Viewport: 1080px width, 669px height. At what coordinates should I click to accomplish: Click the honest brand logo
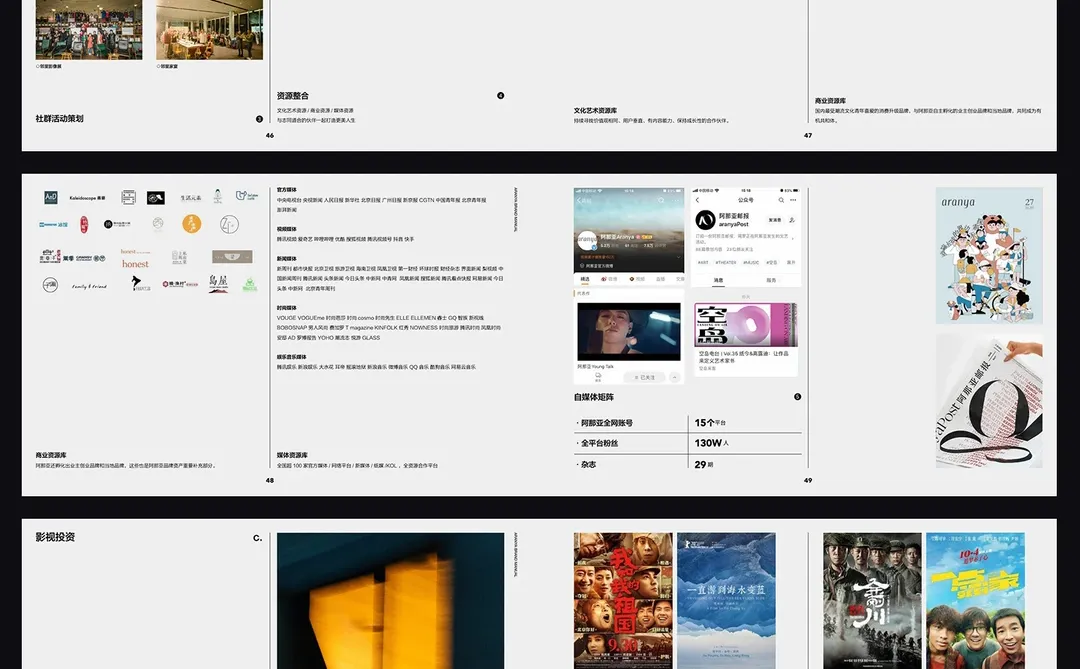[135, 264]
